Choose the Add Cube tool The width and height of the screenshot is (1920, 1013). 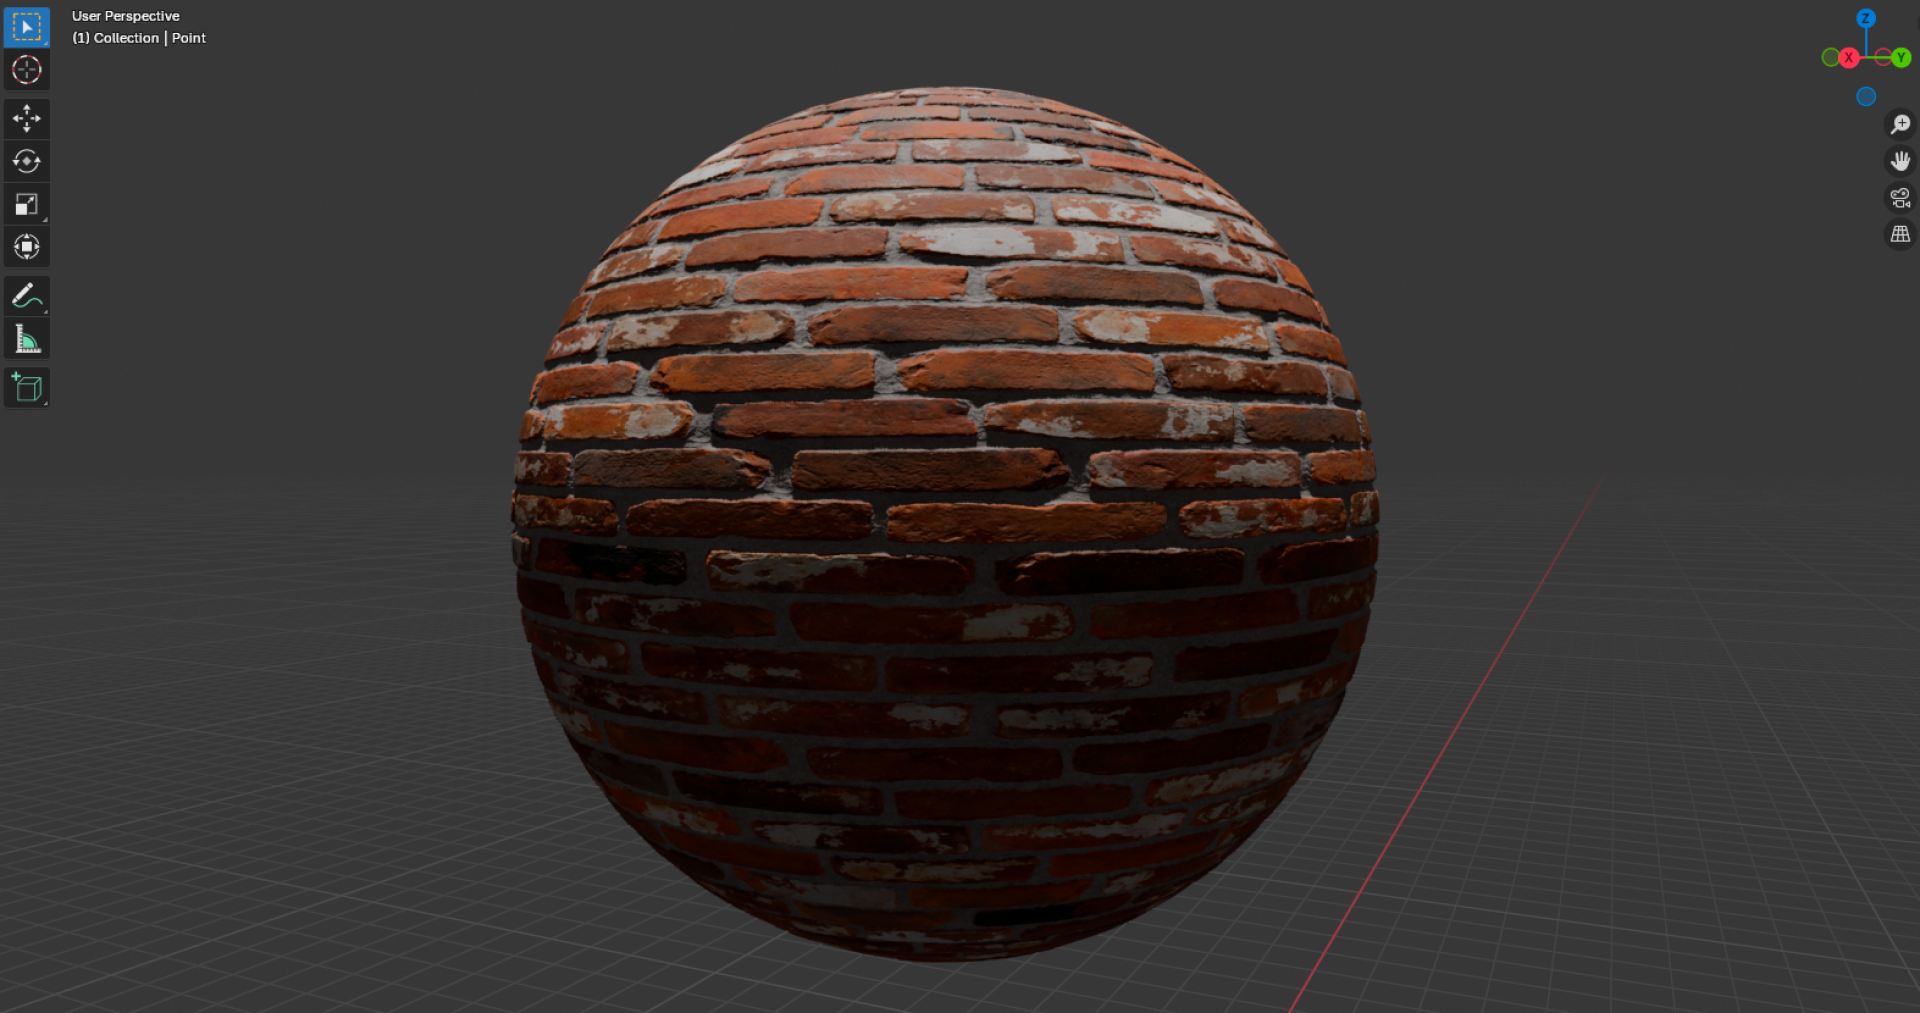pos(26,387)
